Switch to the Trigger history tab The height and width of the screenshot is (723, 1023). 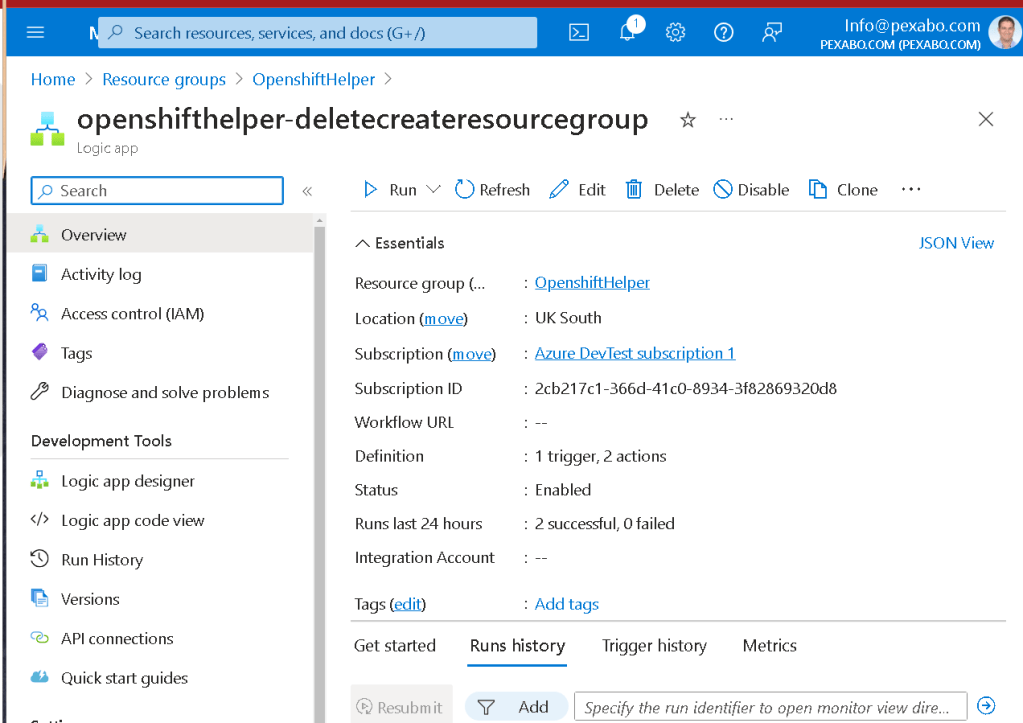(x=654, y=645)
